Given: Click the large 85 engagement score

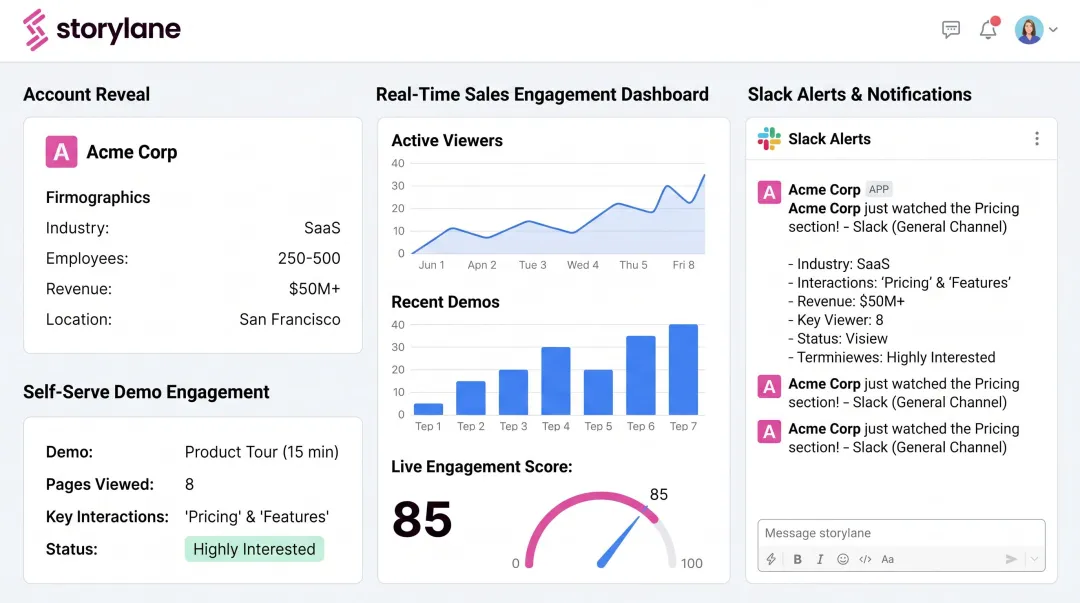Looking at the screenshot, I should point(422,519).
